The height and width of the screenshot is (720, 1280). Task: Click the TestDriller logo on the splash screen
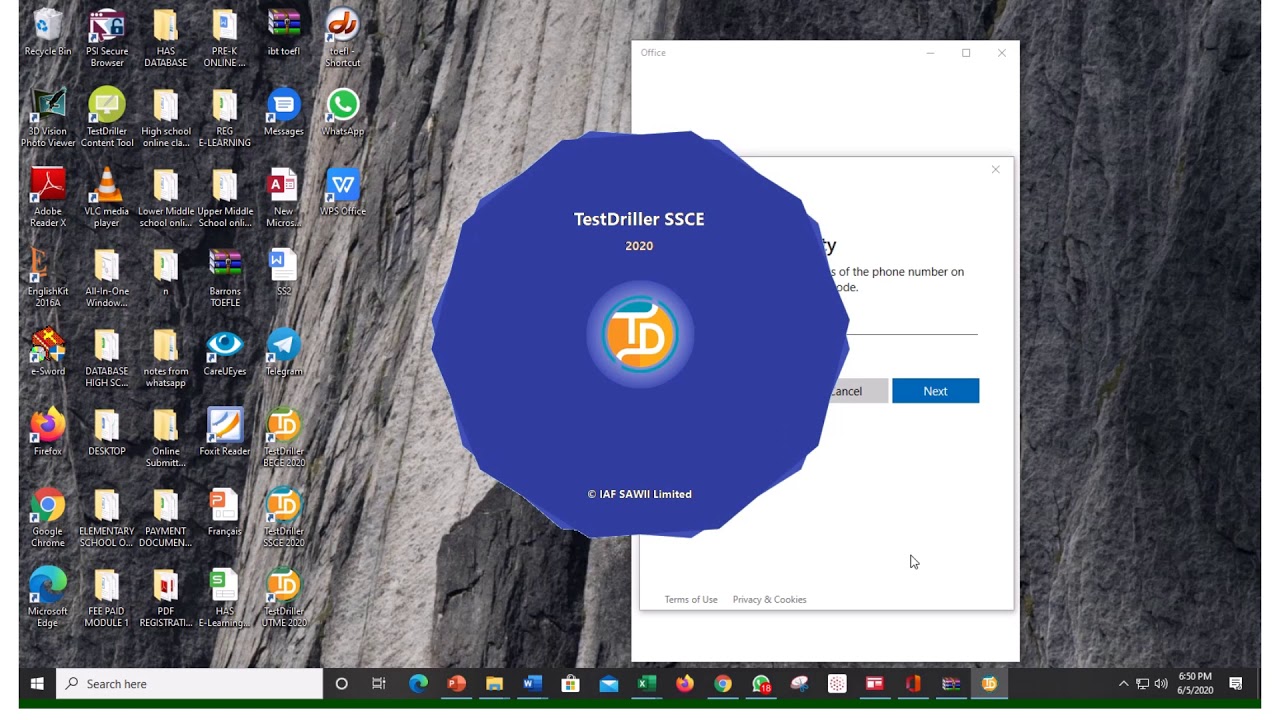(x=640, y=335)
